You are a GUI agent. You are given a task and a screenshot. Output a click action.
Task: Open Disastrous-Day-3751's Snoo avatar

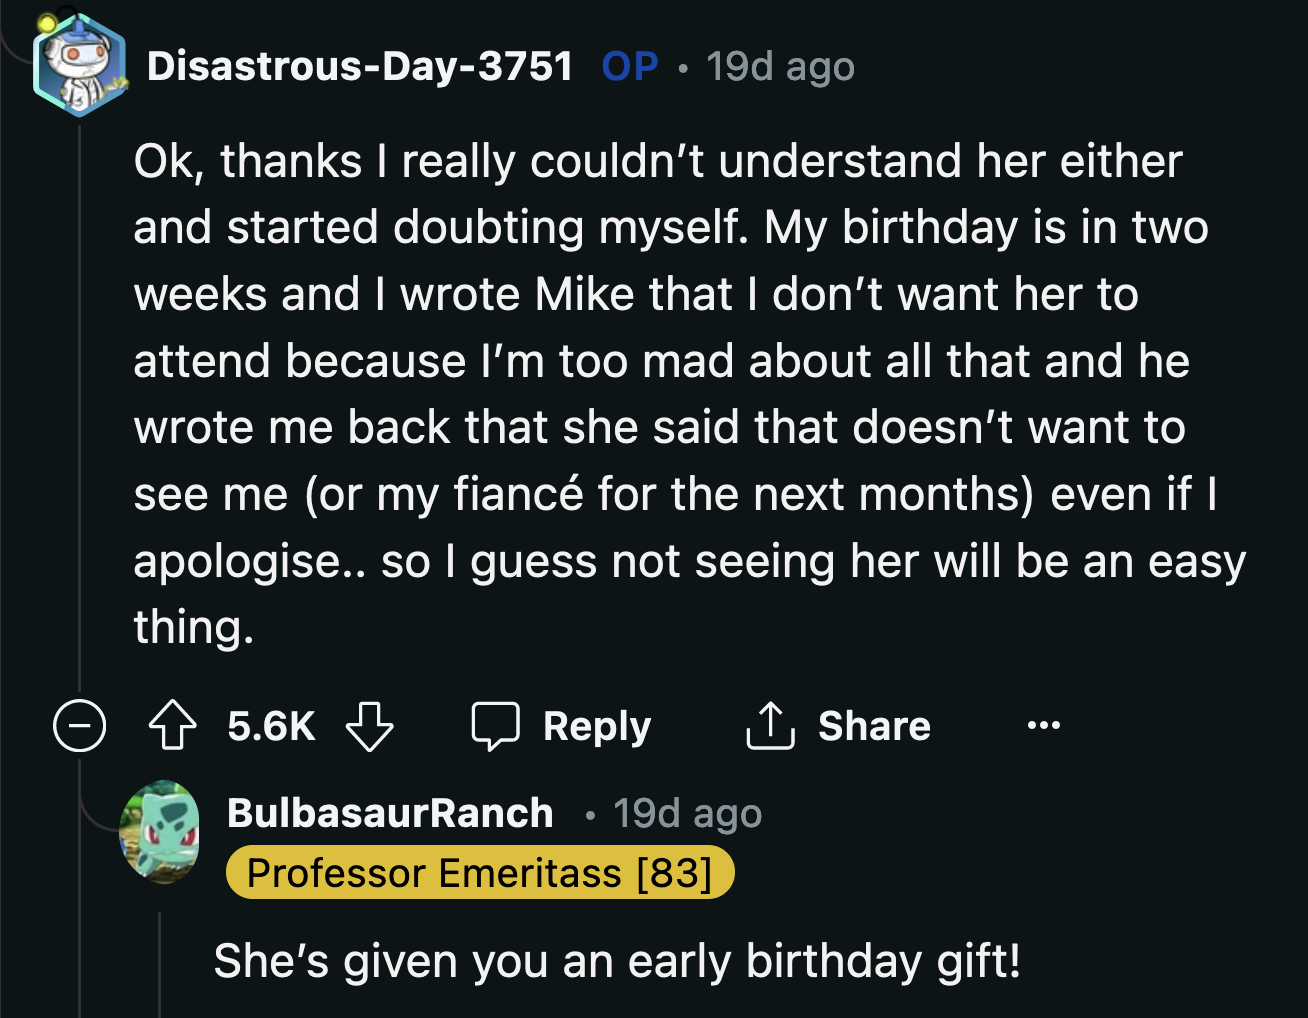[x=79, y=66]
